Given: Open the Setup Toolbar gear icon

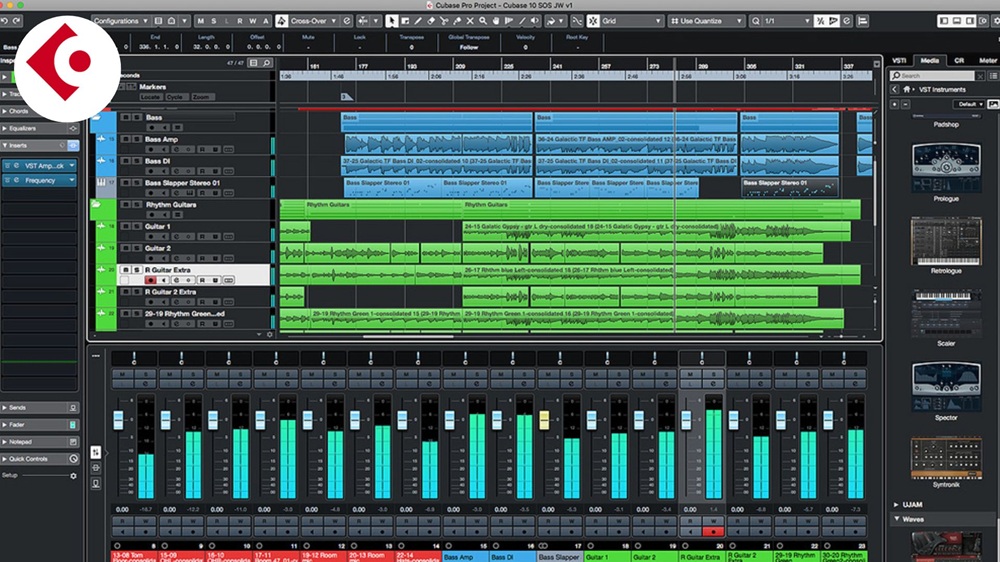Looking at the screenshot, I should 996,21.
